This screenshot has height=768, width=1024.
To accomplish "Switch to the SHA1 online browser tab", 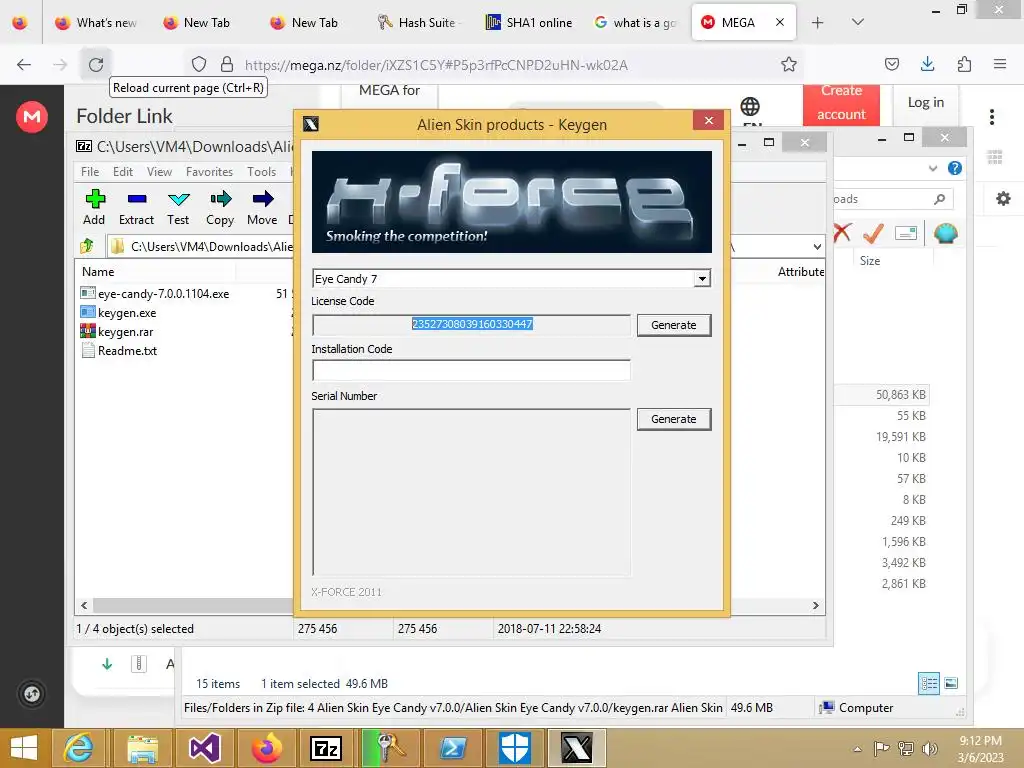I will [x=529, y=22].
